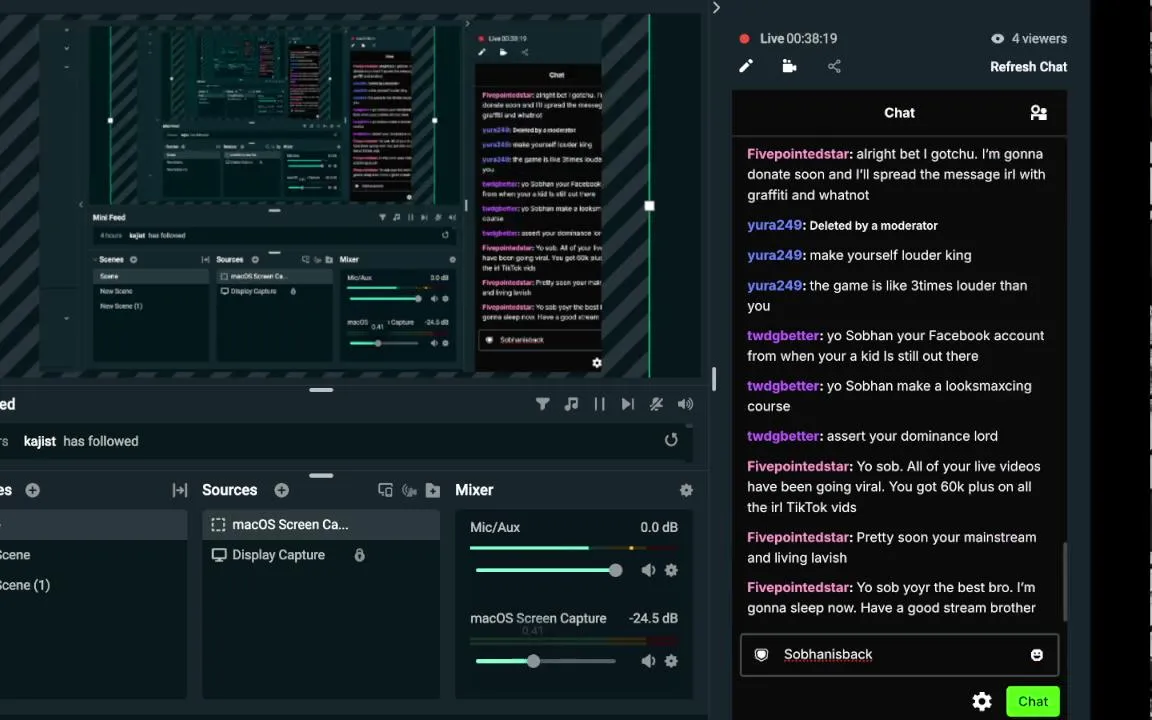Click the Mini Feed filter funnel icon
Viewport: 1152px width, 720px height.
point(542,404)
